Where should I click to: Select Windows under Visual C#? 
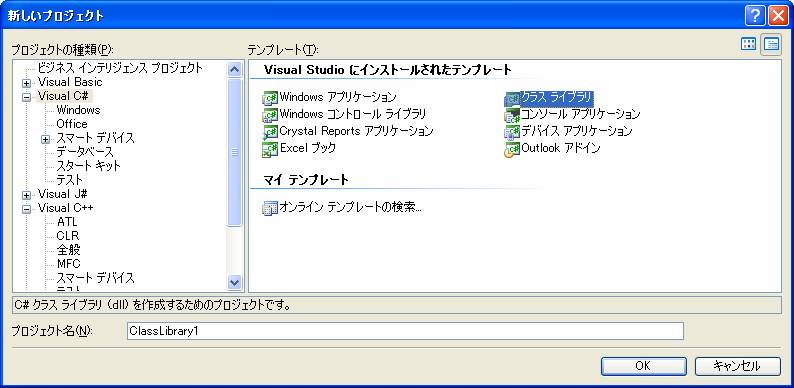(x=78, y=110)
